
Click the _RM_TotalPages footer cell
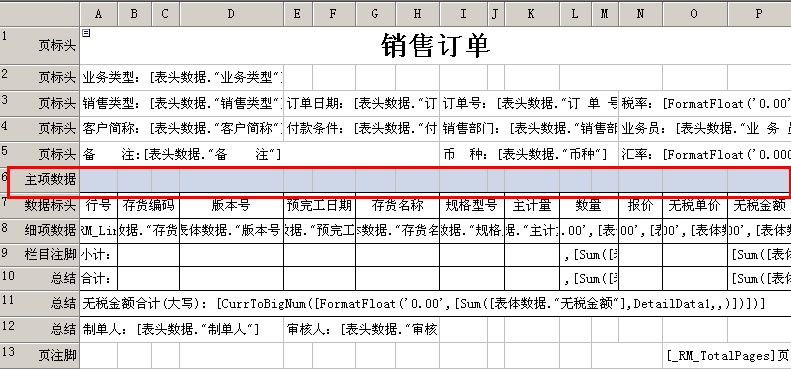(x=726, y=356)
